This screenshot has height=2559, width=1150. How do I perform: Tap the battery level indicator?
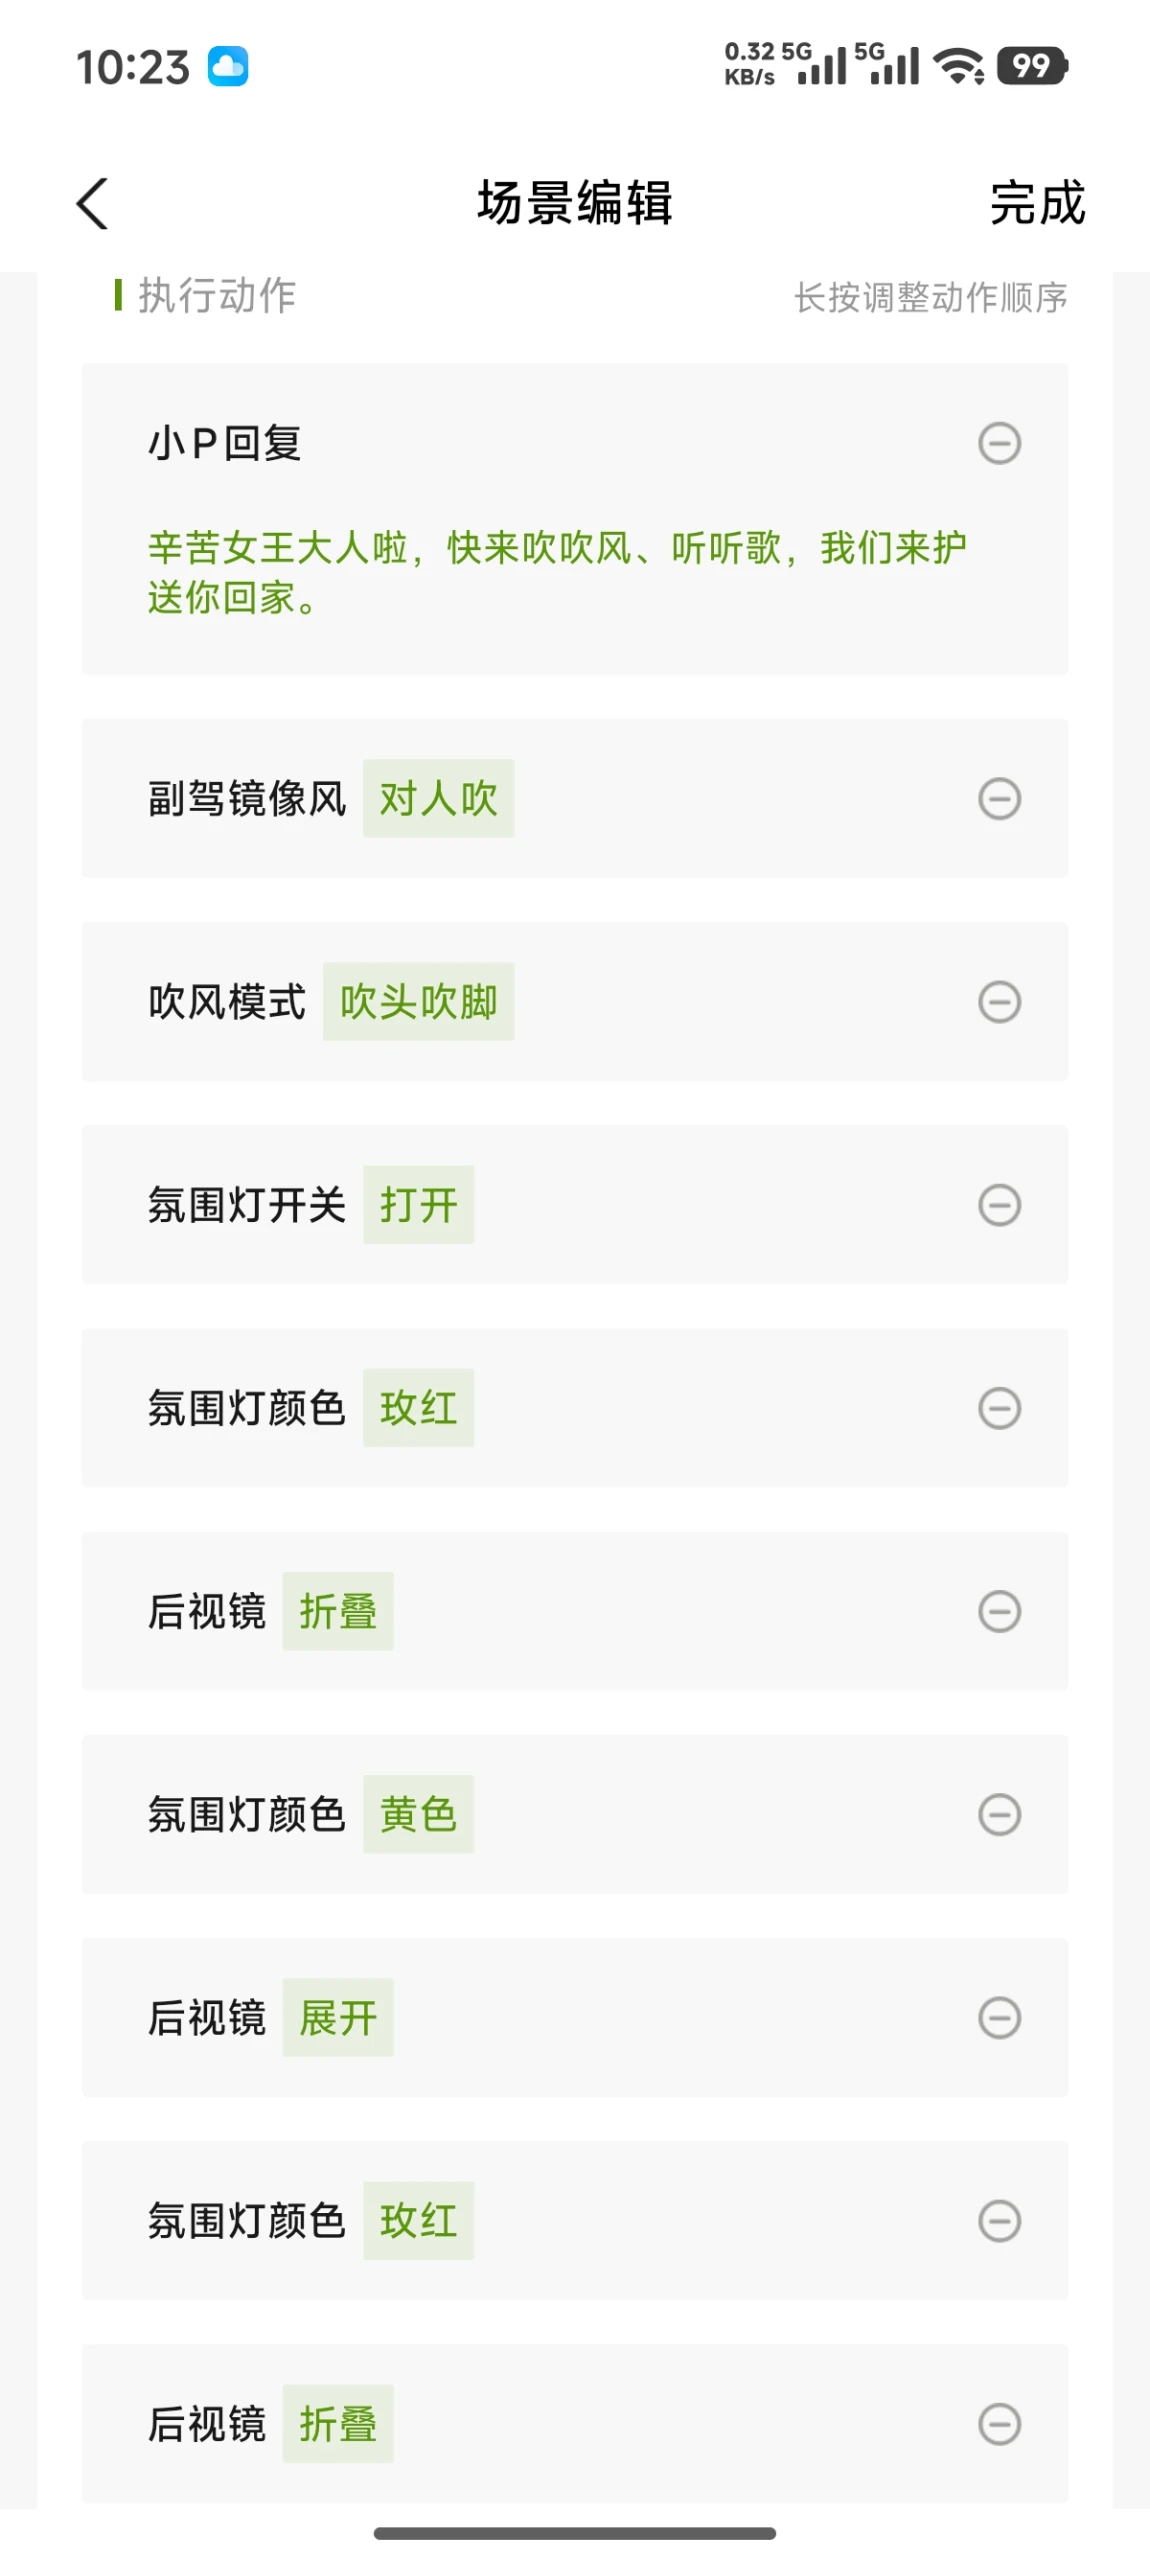pos(1031,67)
